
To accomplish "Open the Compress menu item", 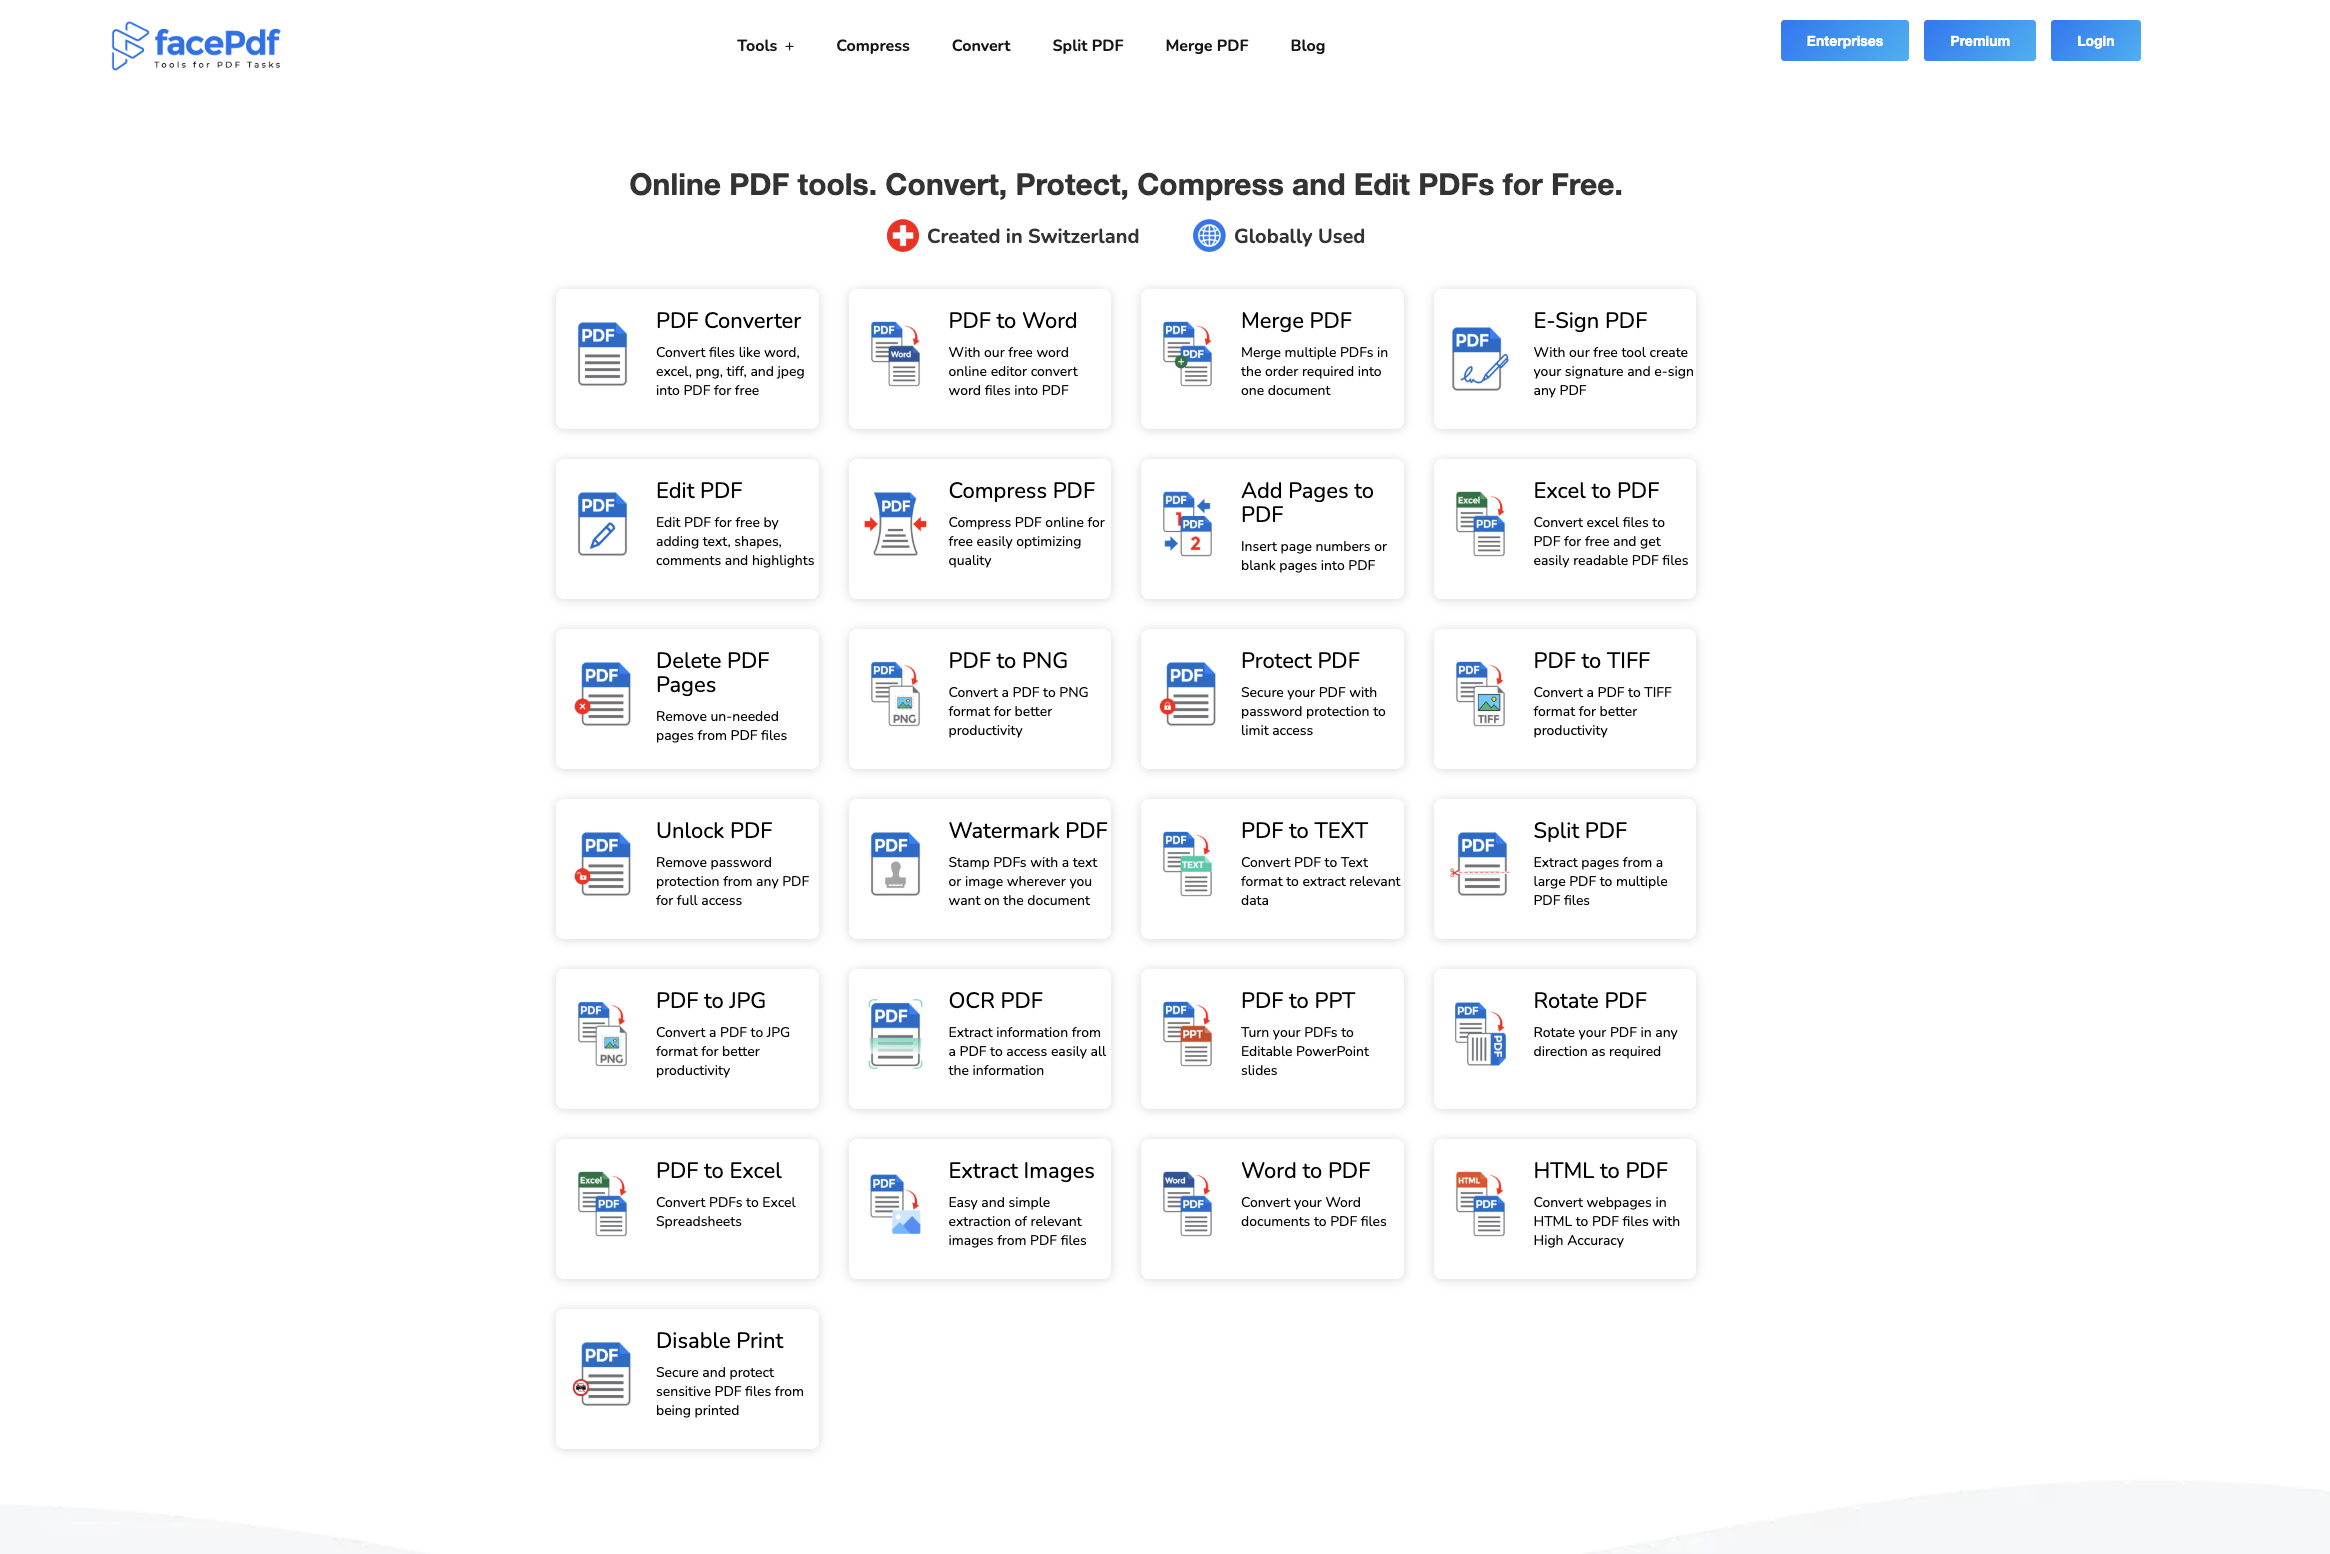I will (x=872, y=45).
